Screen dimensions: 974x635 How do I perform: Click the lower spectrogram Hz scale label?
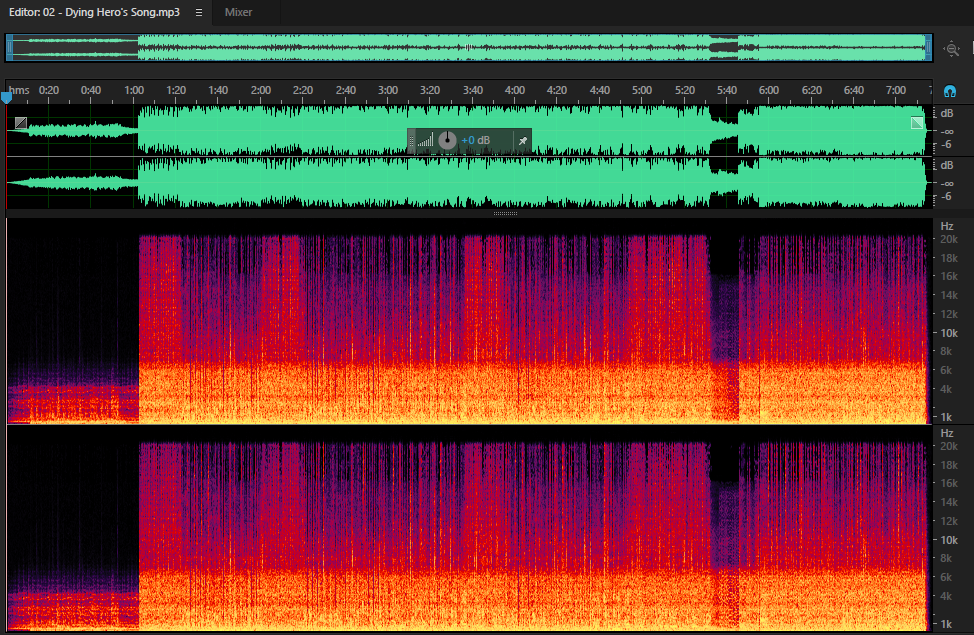[x=947, y=433]
